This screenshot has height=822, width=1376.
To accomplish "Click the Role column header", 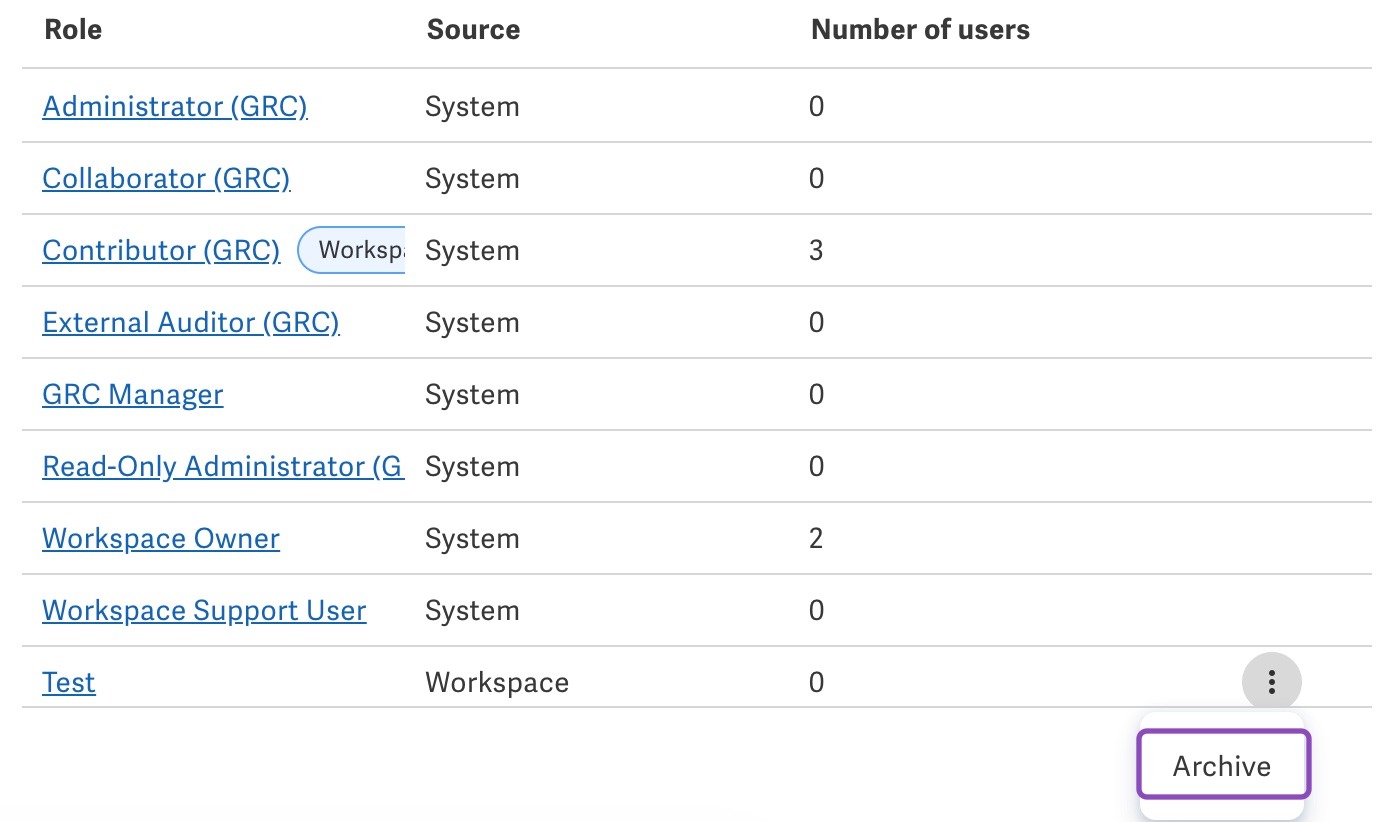I will click(x=73, y=30).
